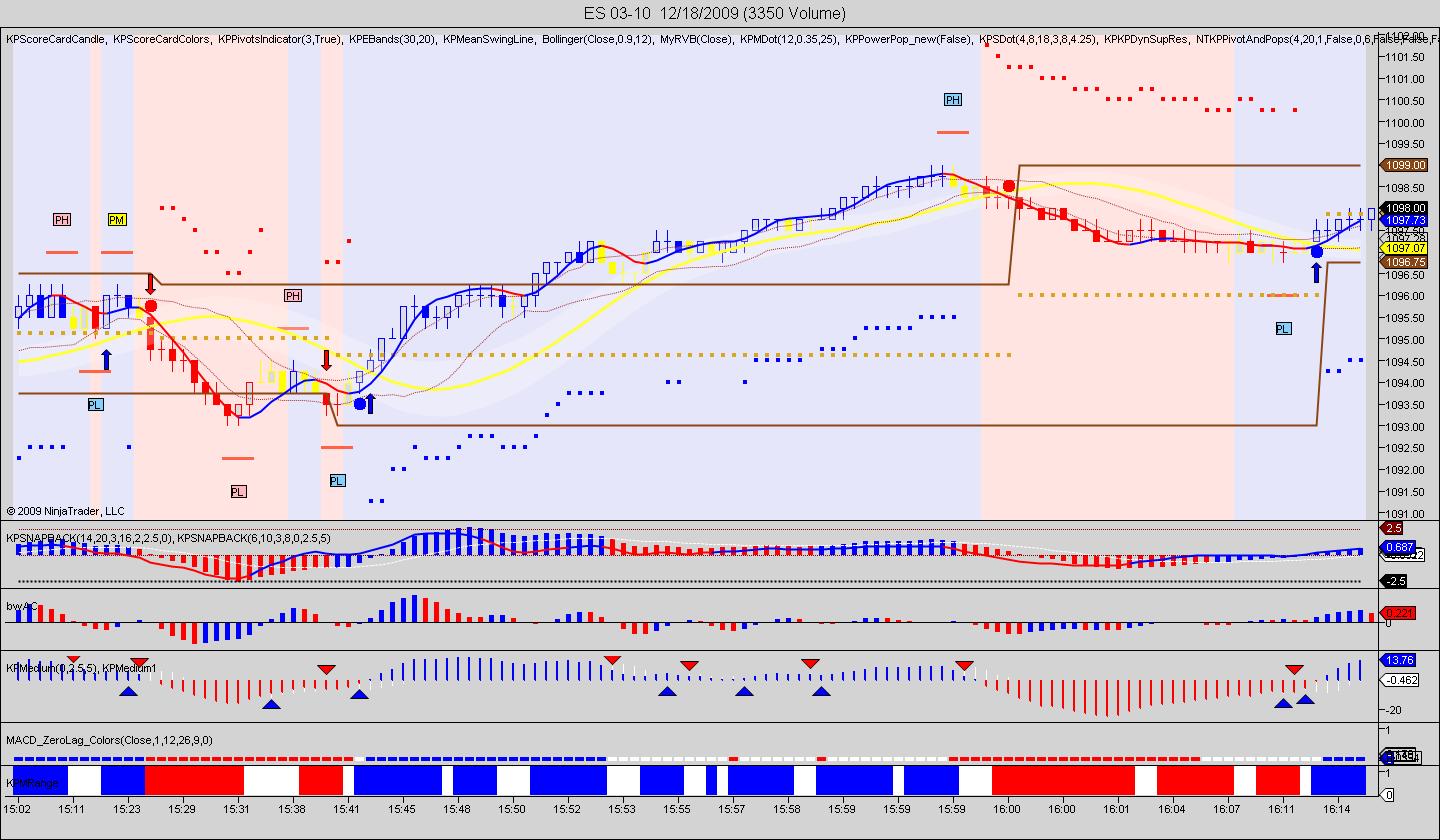Click the red KPMRange block spanning 15:23 to 15:31

[195, 780]
